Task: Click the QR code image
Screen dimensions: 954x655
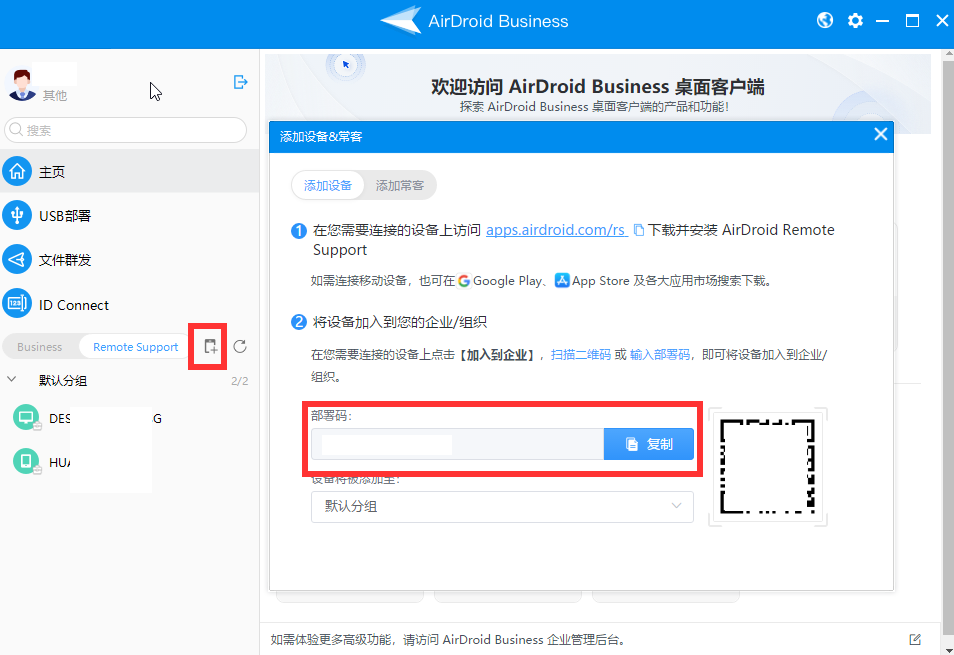Action: click(x=767, y=466)
